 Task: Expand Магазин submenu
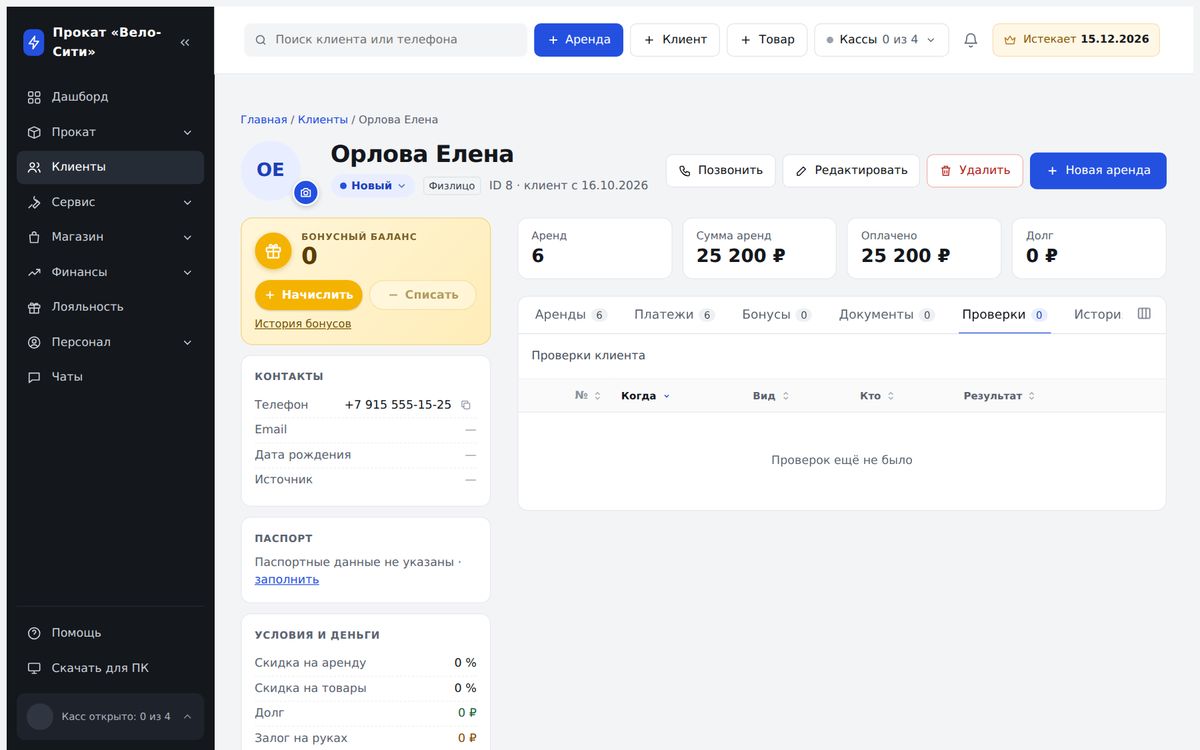point(110,237)
